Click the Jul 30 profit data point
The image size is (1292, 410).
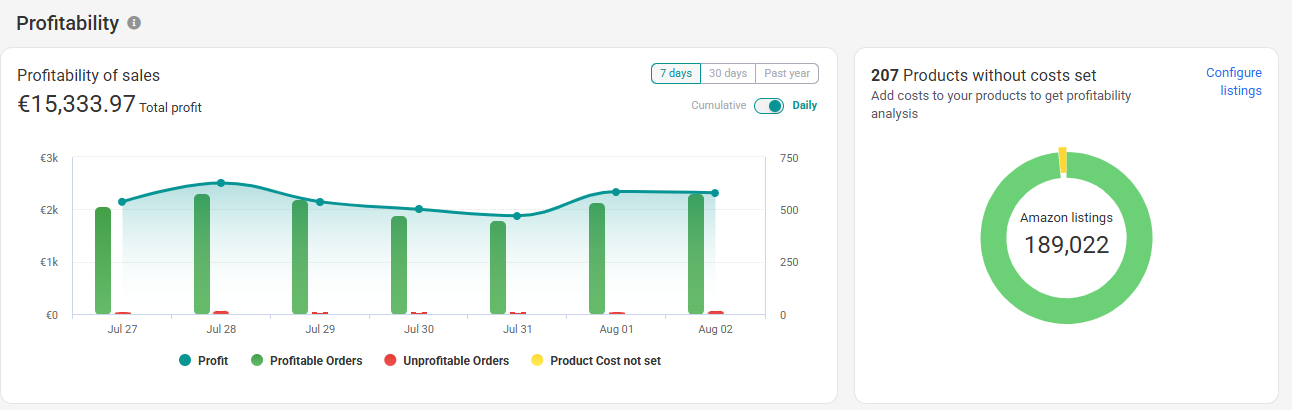[419, 209]
